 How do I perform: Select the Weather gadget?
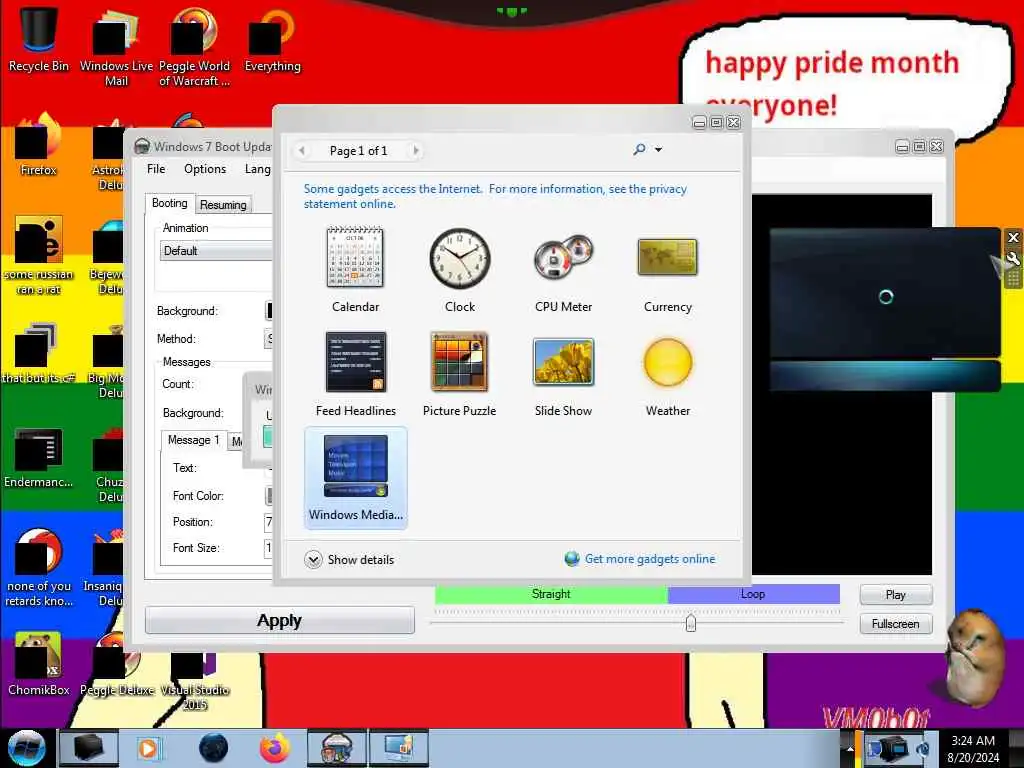(x=667, y=374)
